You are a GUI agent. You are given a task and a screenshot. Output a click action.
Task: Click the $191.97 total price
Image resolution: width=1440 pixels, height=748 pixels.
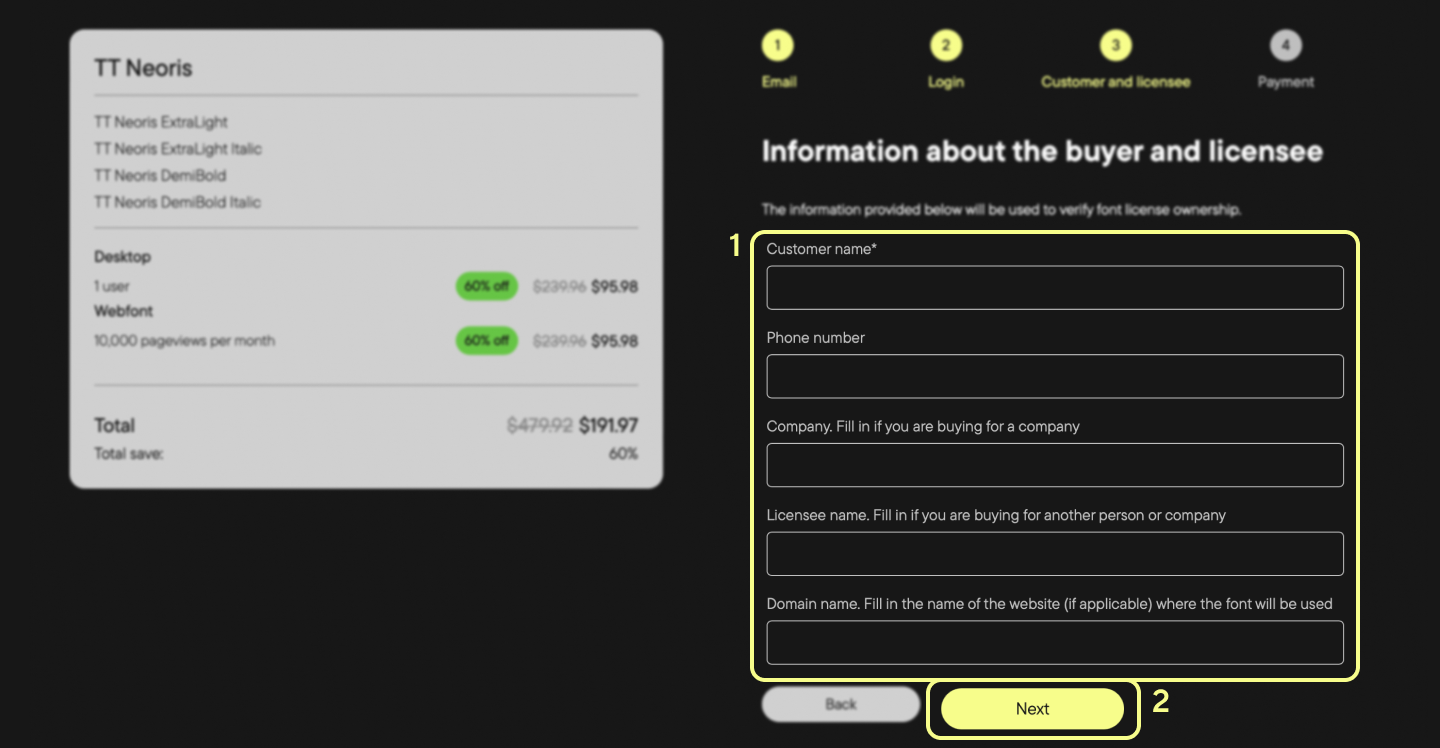coord(608,426)
